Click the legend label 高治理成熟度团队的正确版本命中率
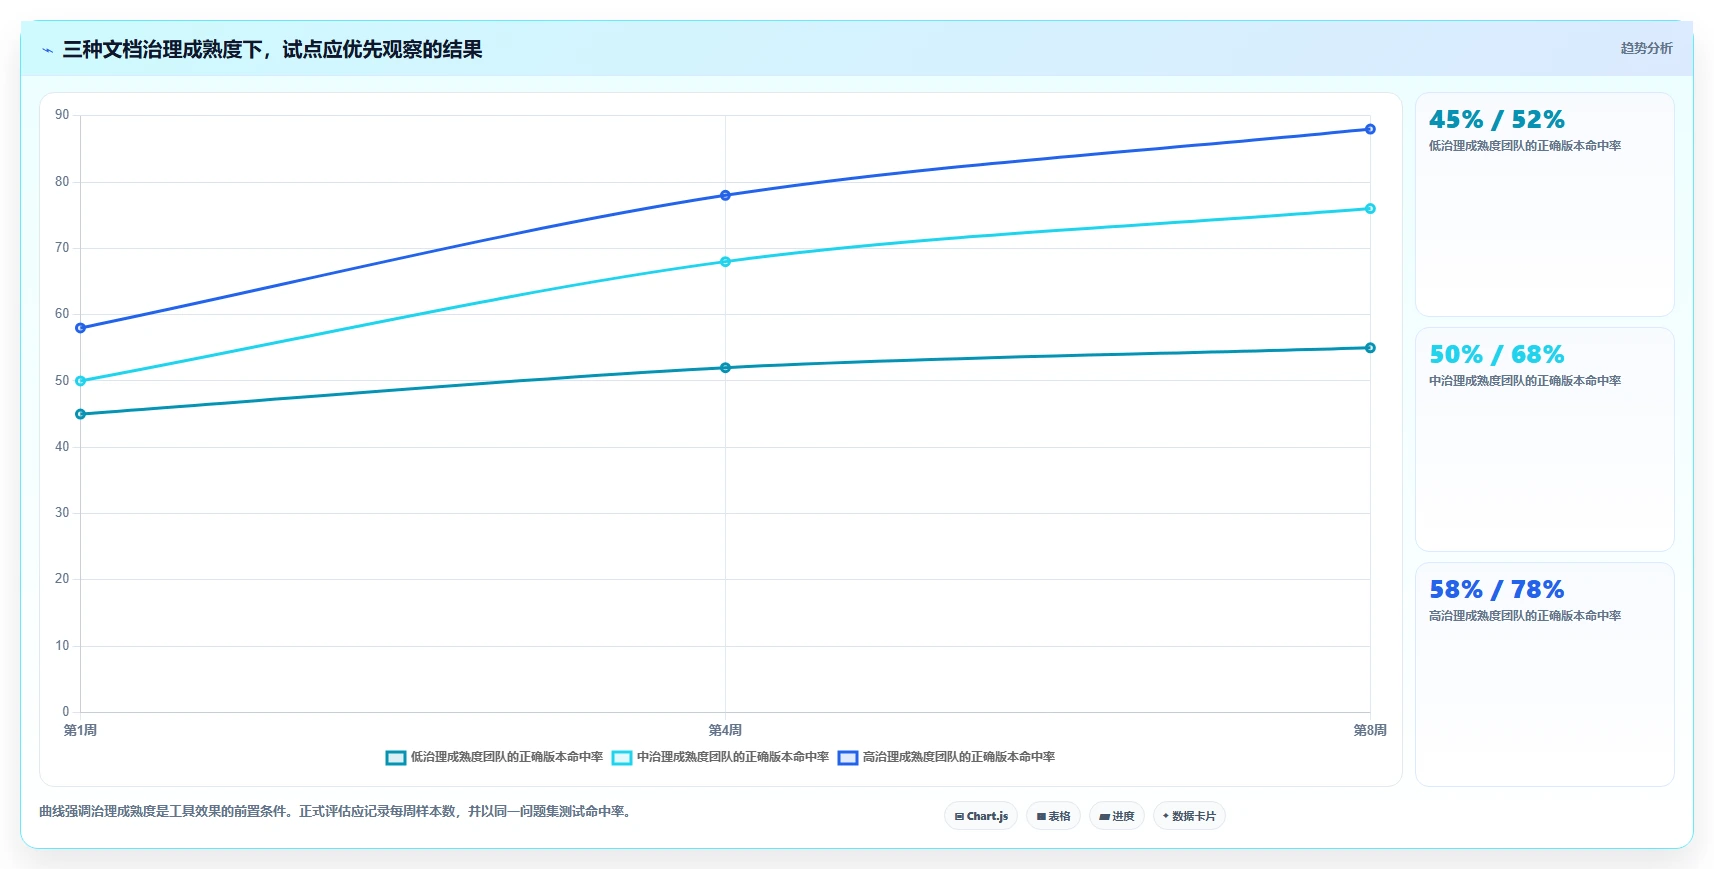Viewport: 1714px width, 869px height. [x=959, y=757]
